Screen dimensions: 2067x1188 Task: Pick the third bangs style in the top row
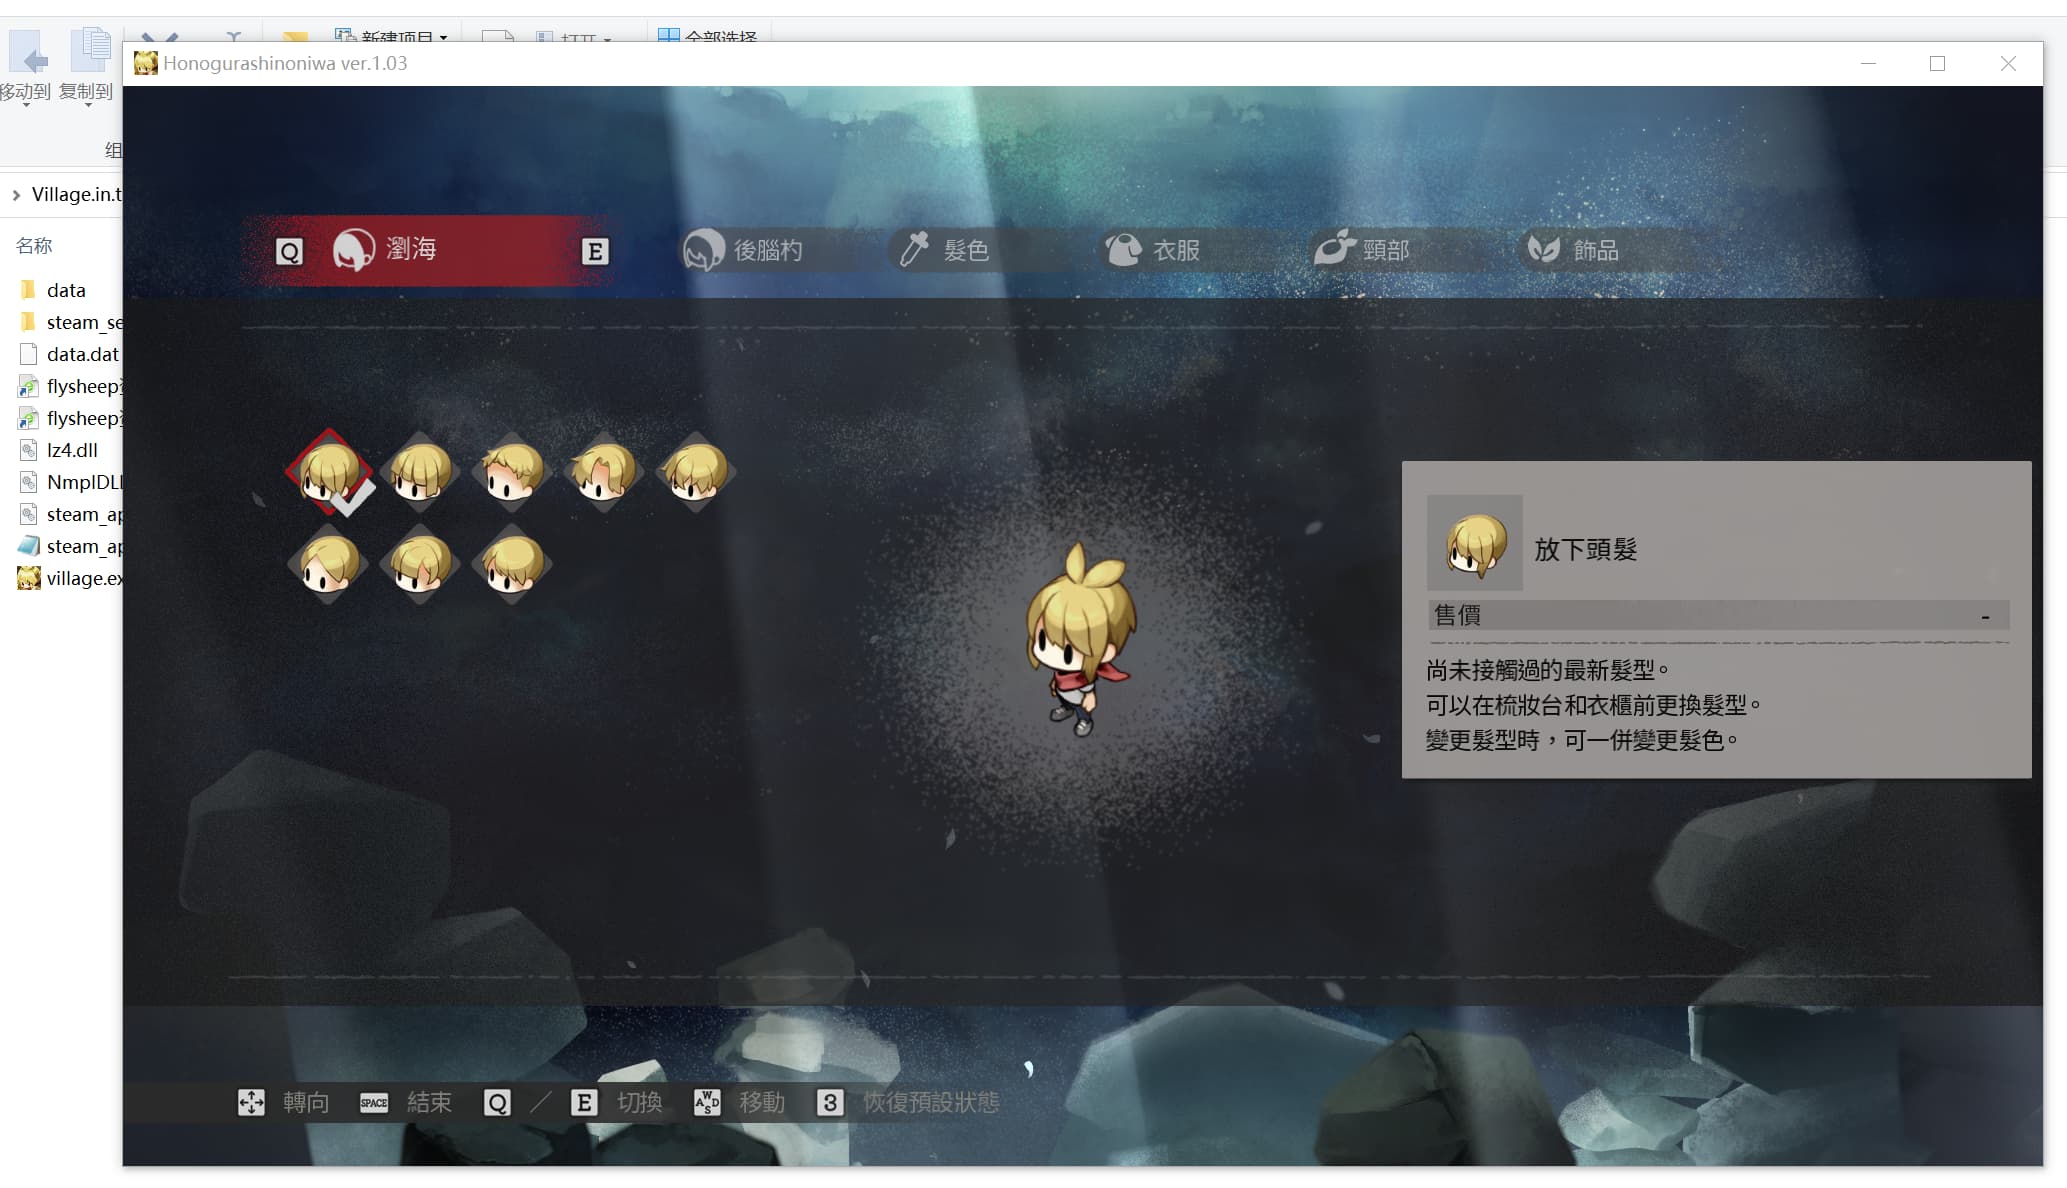tap(512, 472)
